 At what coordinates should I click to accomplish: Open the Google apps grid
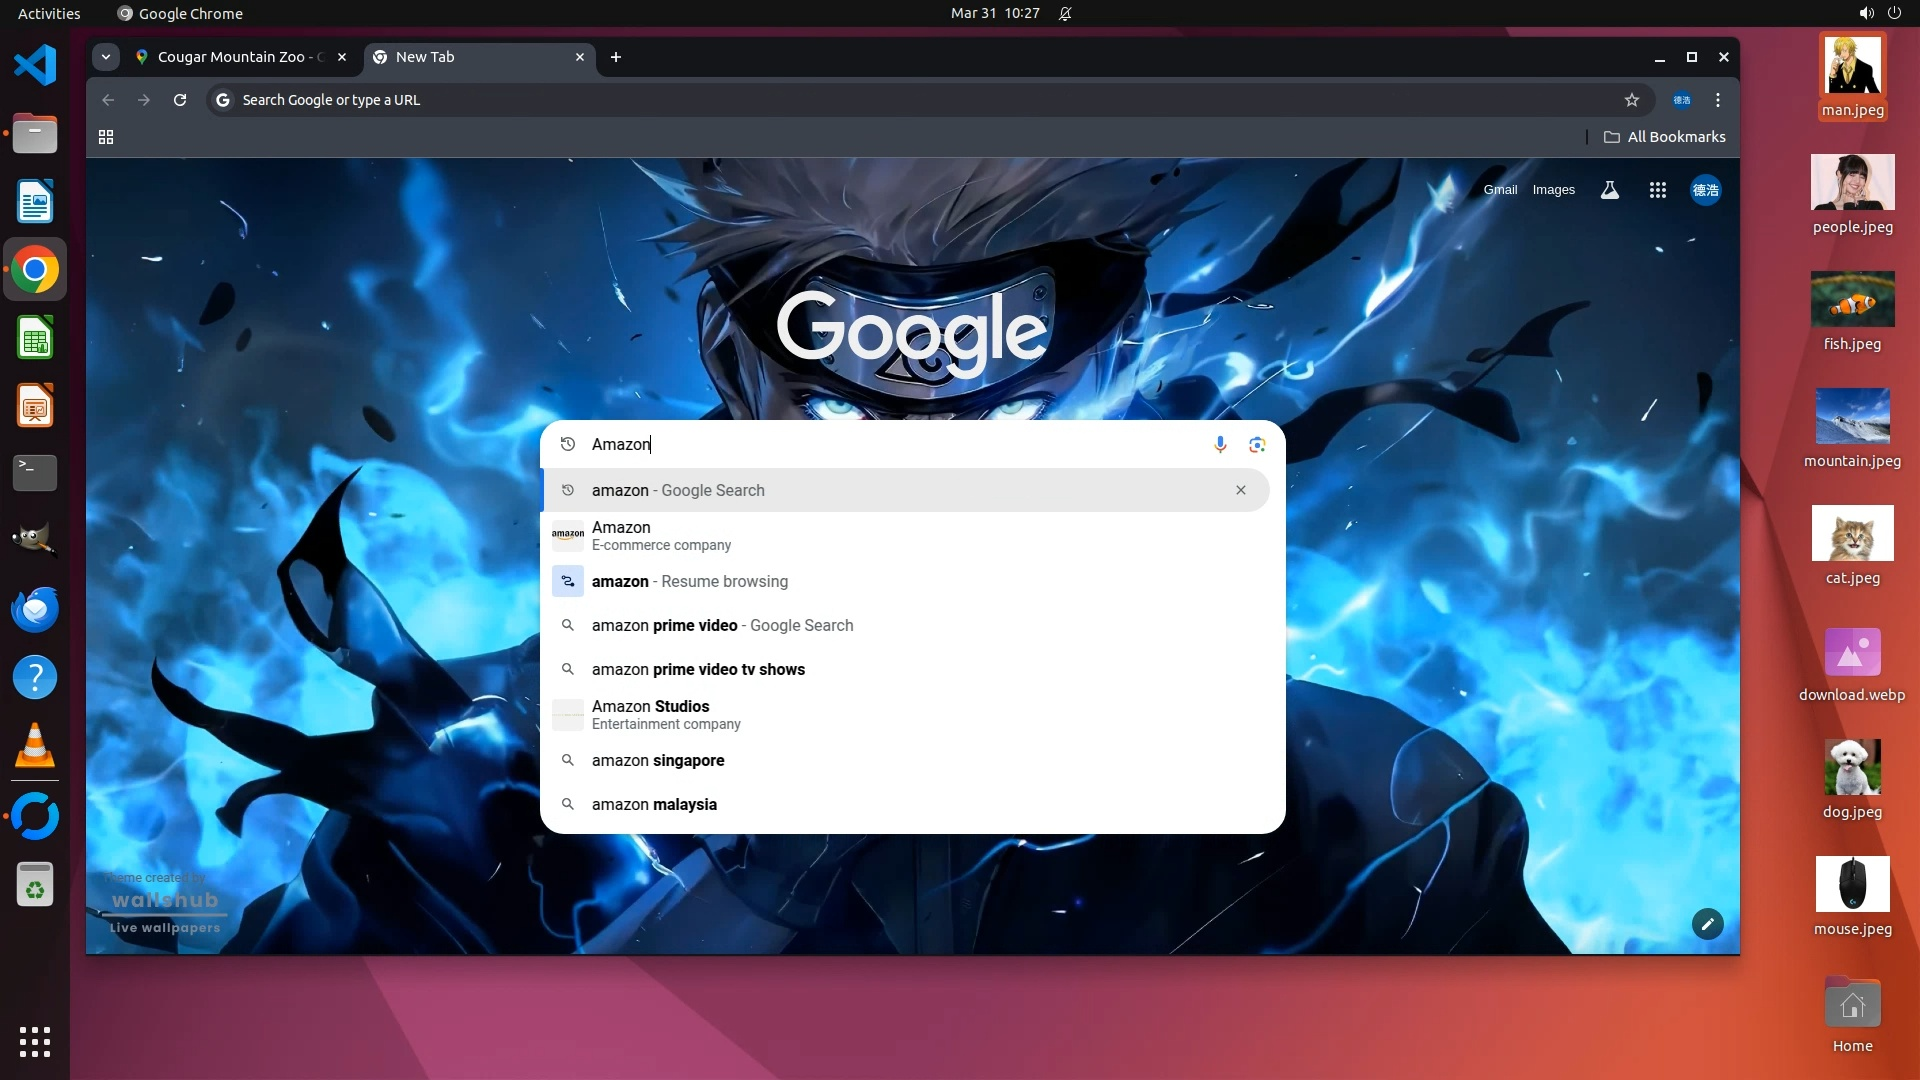point(1657,190)
